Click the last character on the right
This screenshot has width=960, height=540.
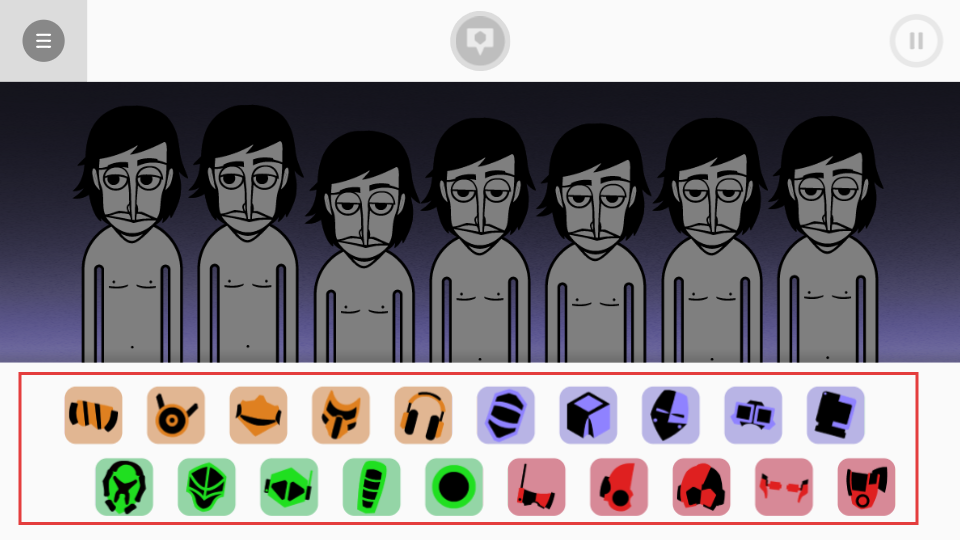tap(827, 239)
